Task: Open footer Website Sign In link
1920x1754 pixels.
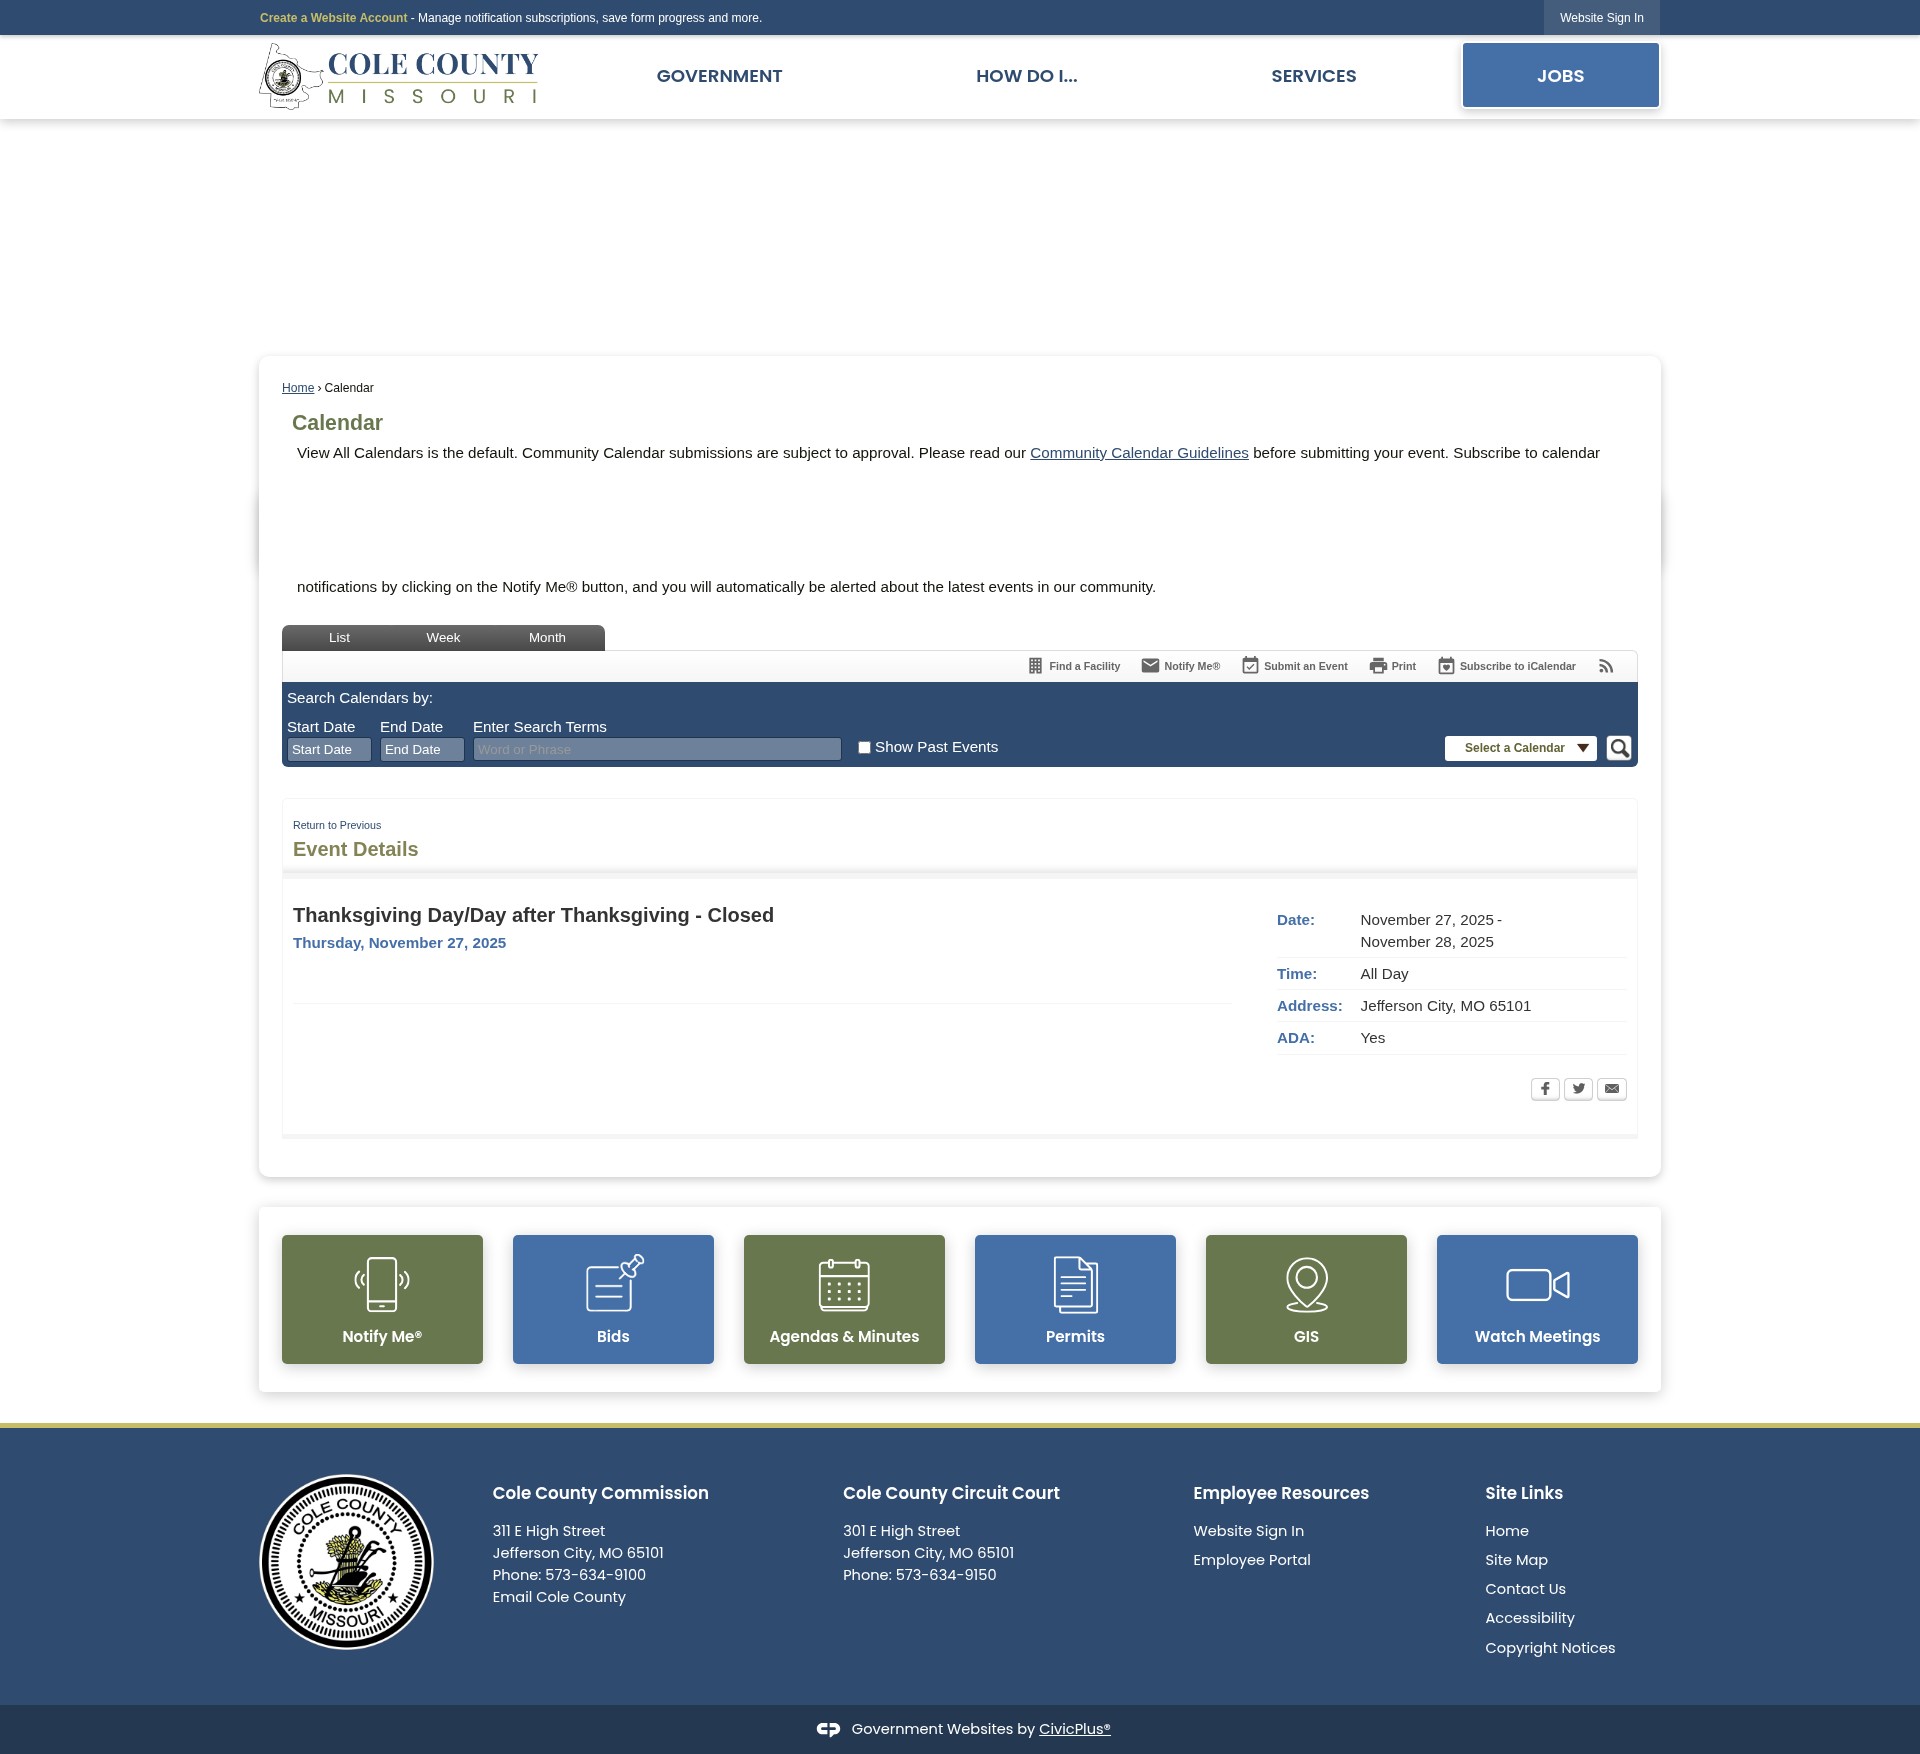Action: (1248, 1531)
